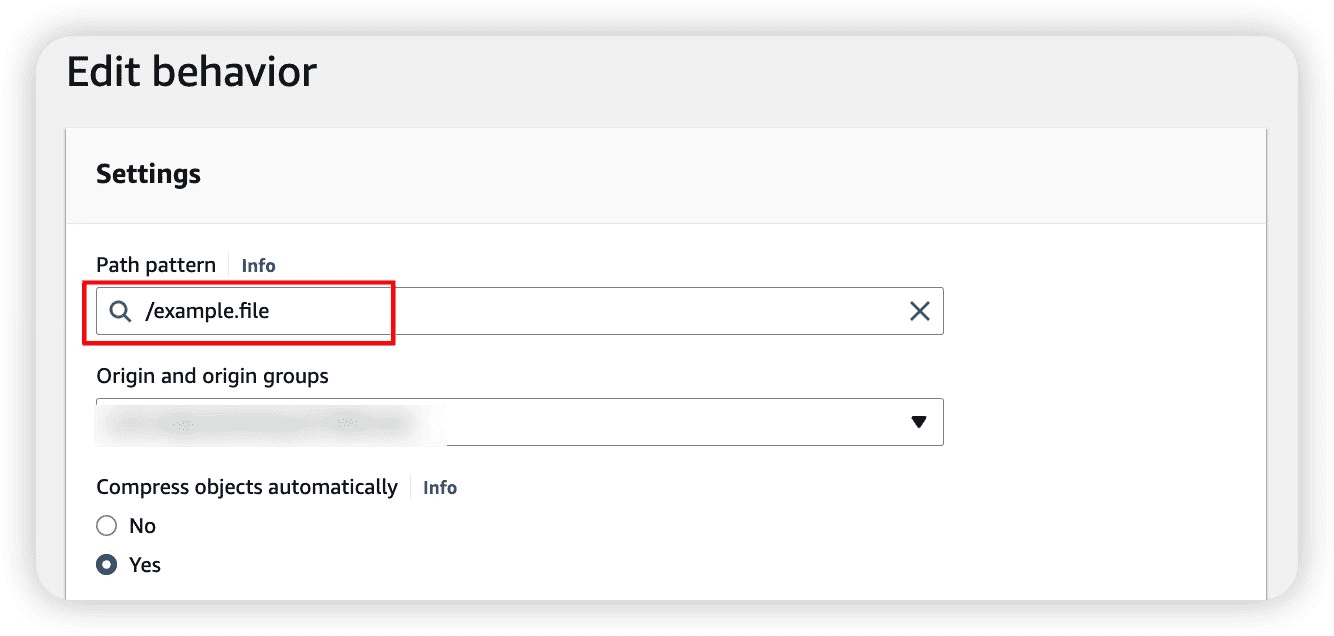
Task: Open Info link next to Path pattern
Action: [258, 266]
